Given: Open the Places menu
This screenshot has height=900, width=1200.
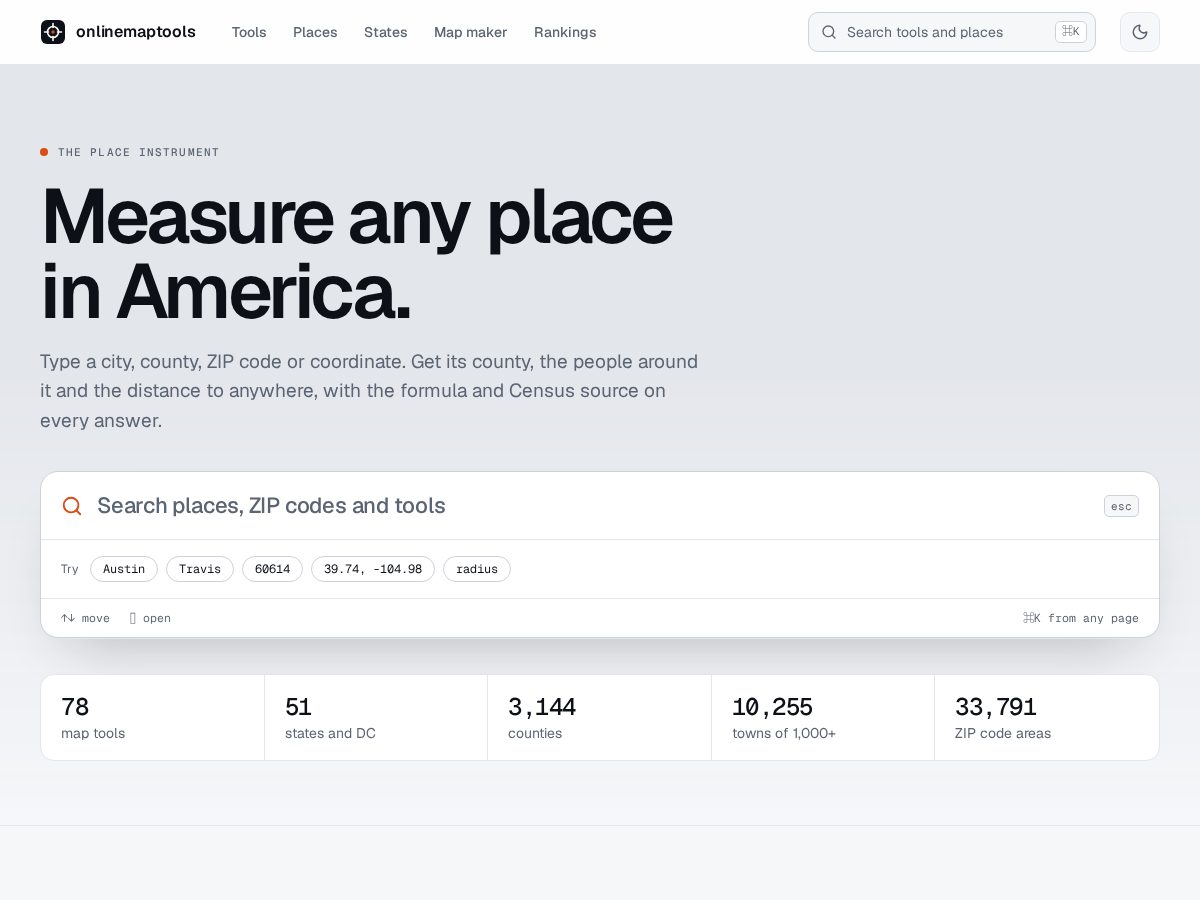Looking at the screenshot, I should point(315,32).
